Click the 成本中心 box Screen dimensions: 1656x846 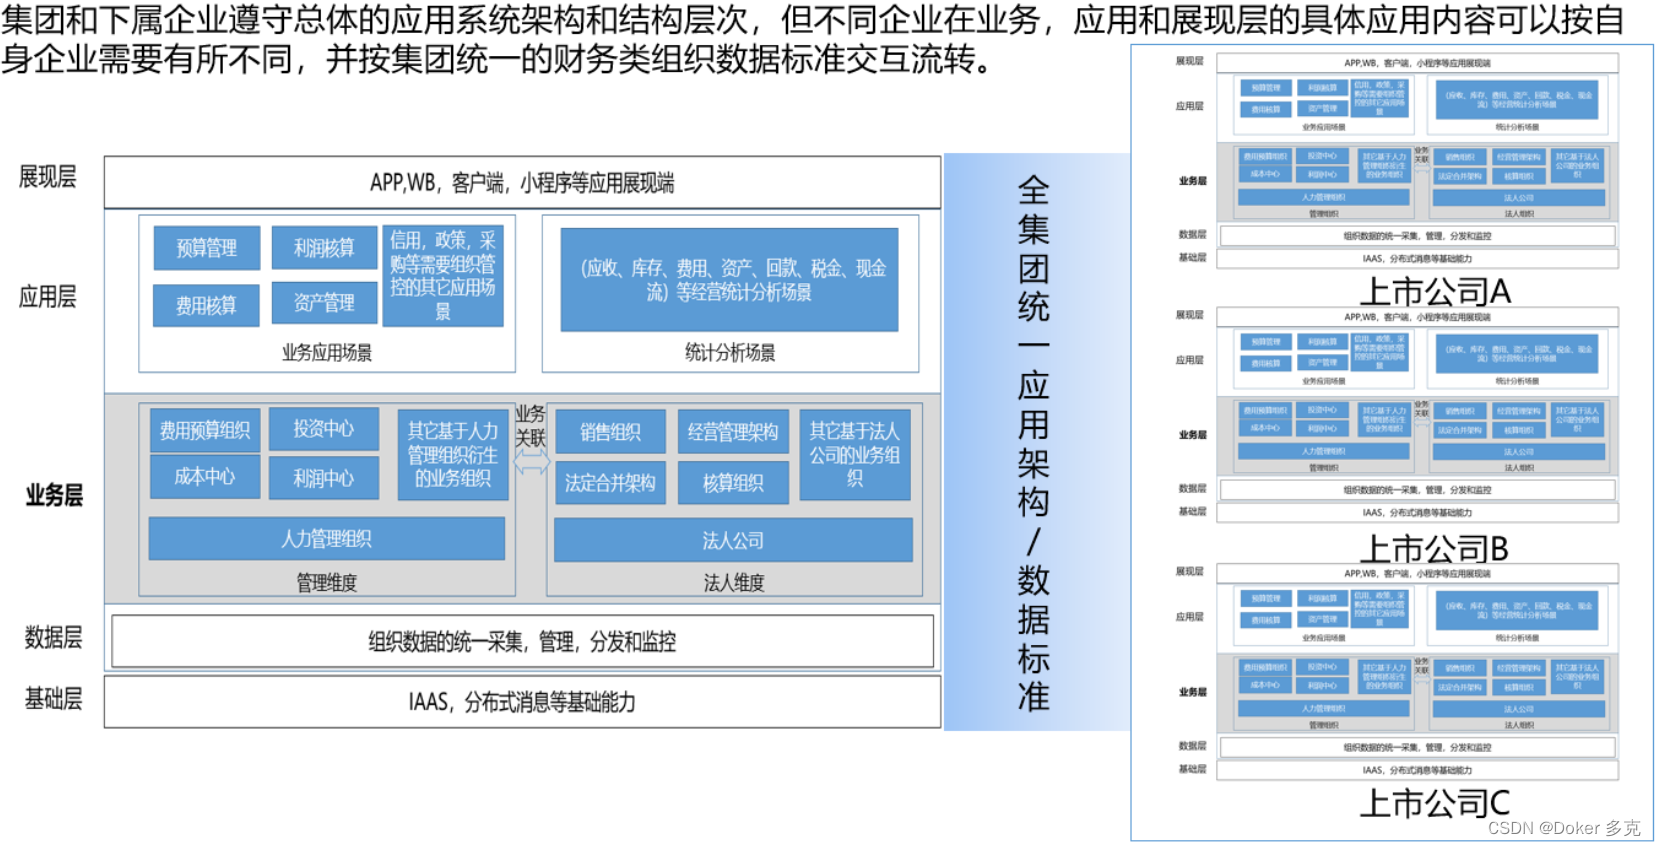click(x=205, y=477)
